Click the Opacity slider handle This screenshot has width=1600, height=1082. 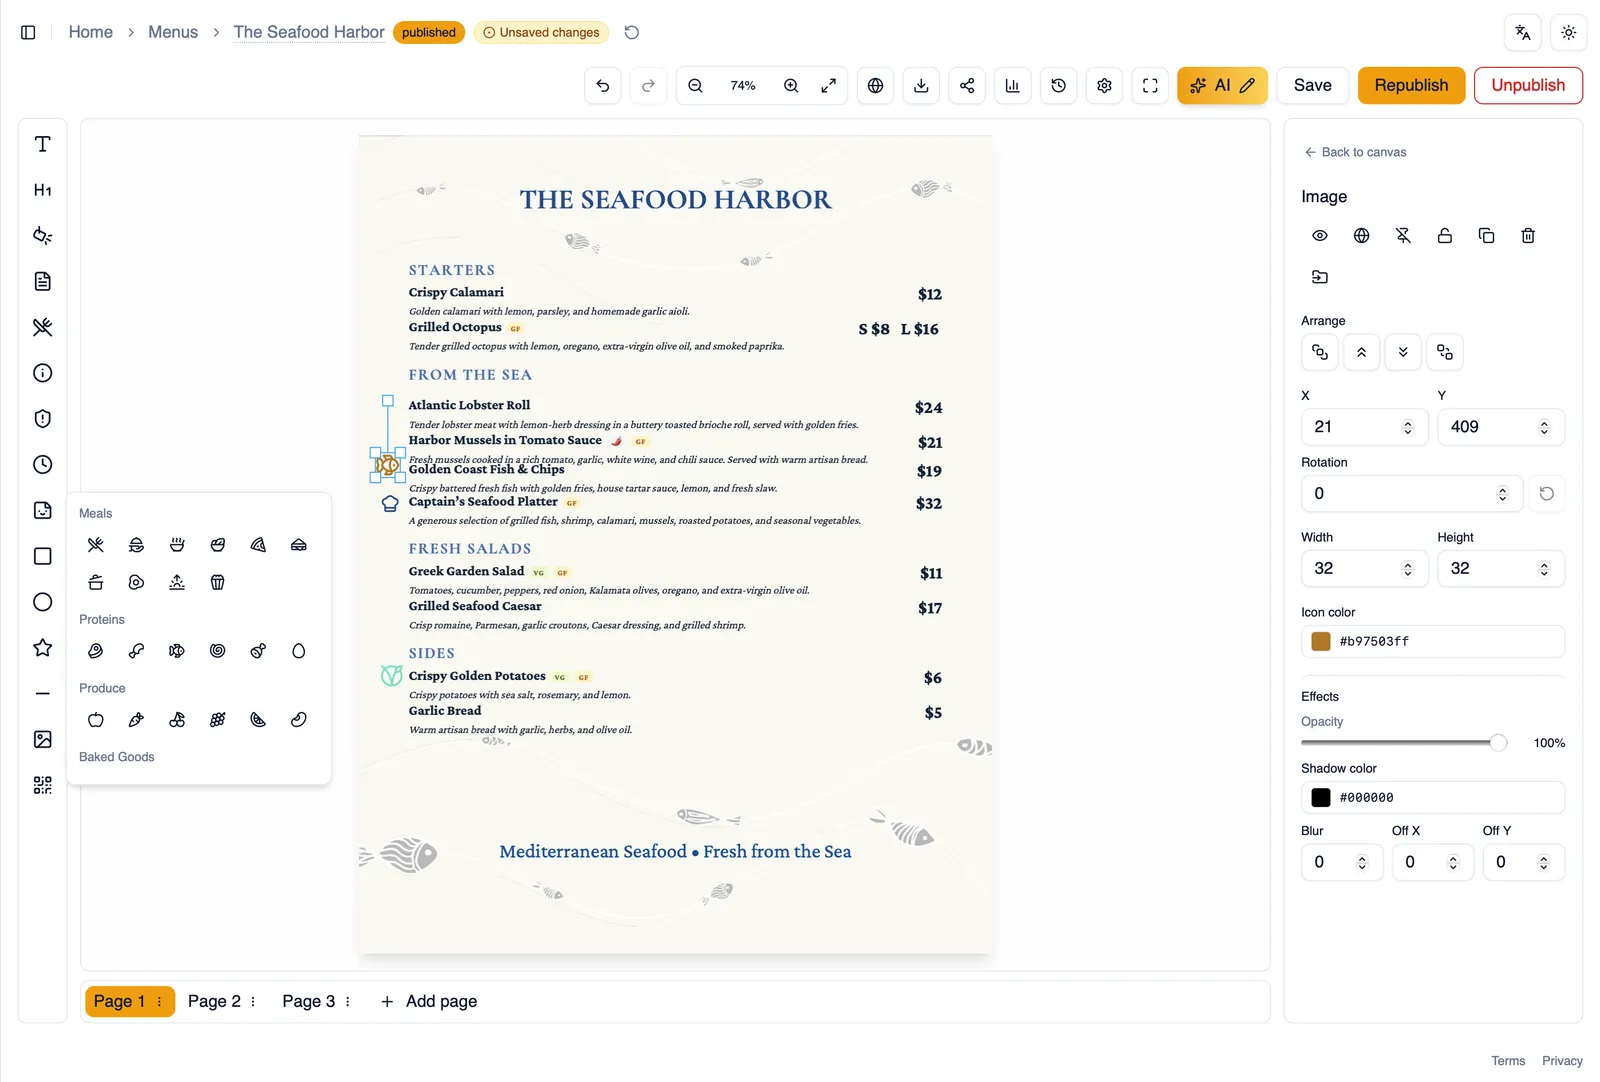coord(1498,743)
